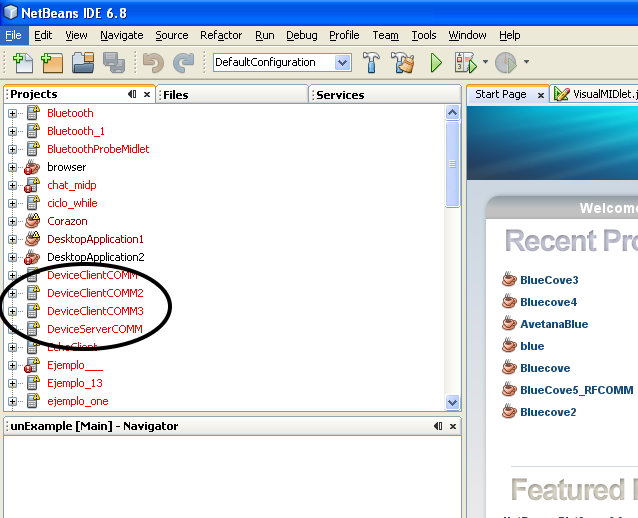Close the Start Page tab

(541, 95)
